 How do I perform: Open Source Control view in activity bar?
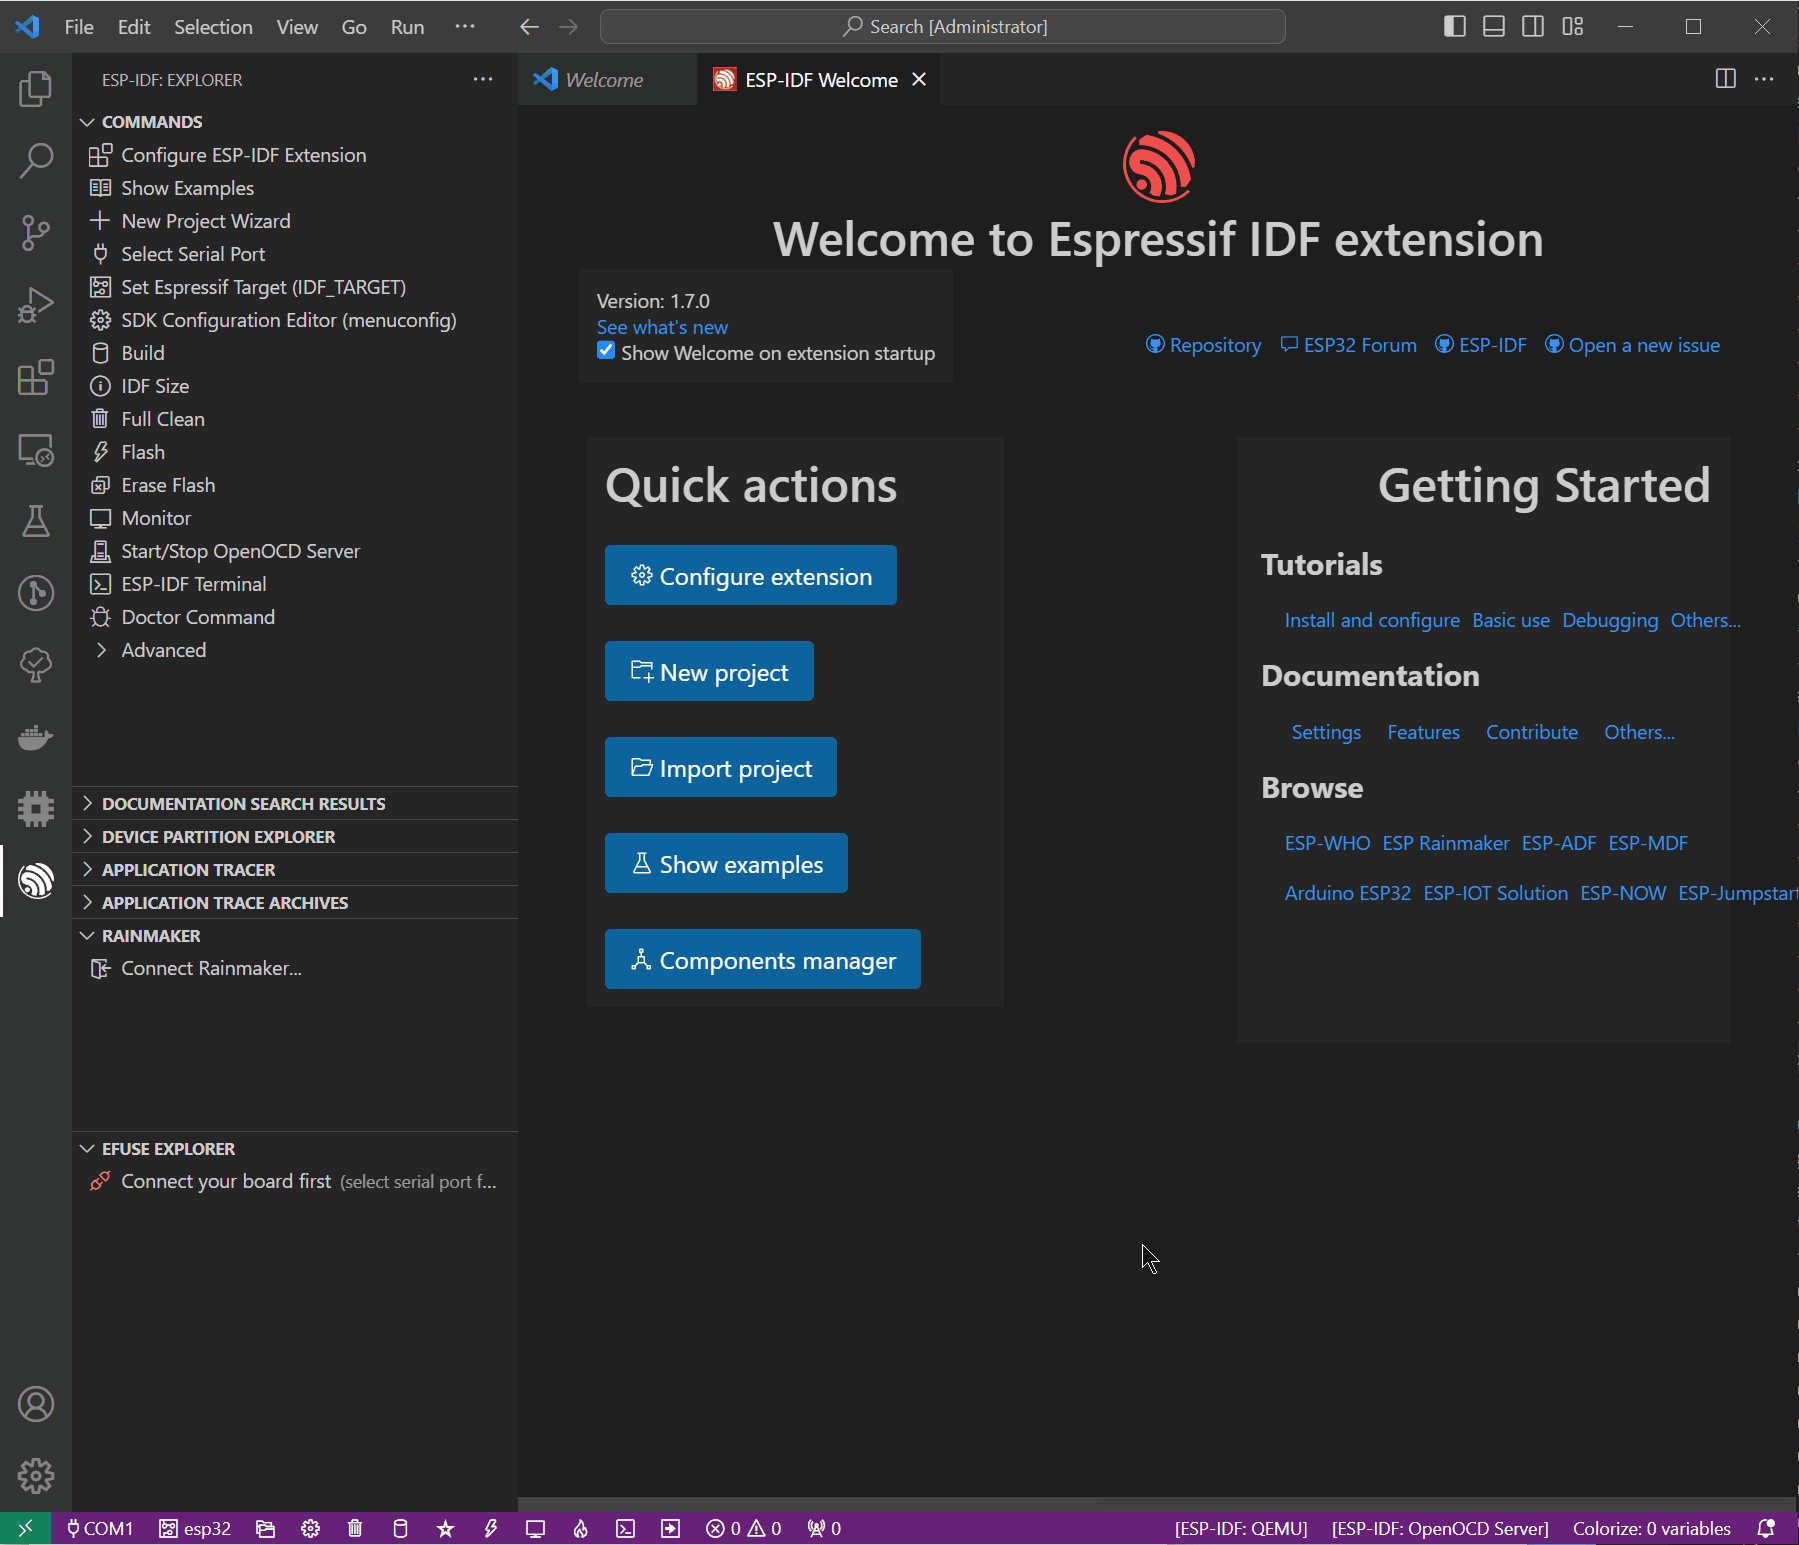pyautogui.click(x=36, y=232)
